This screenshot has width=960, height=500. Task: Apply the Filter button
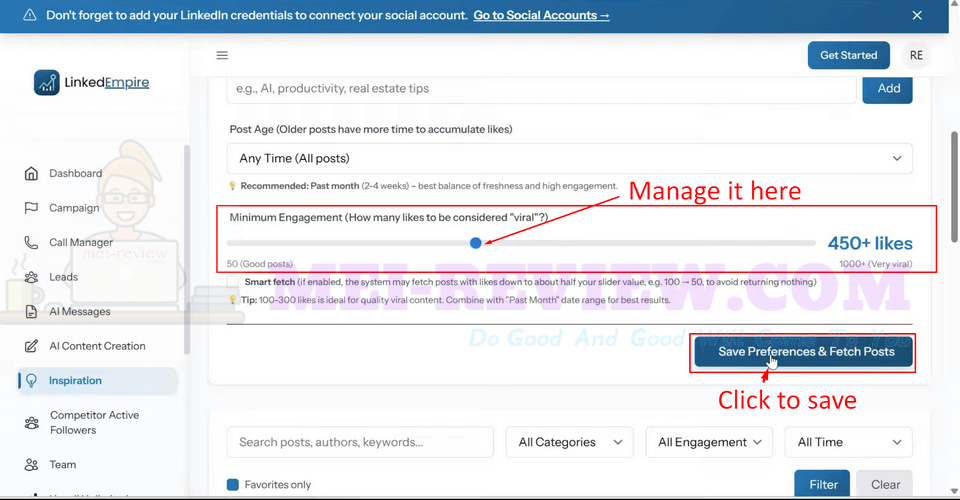pyautogui.click(x=822, y=484)
